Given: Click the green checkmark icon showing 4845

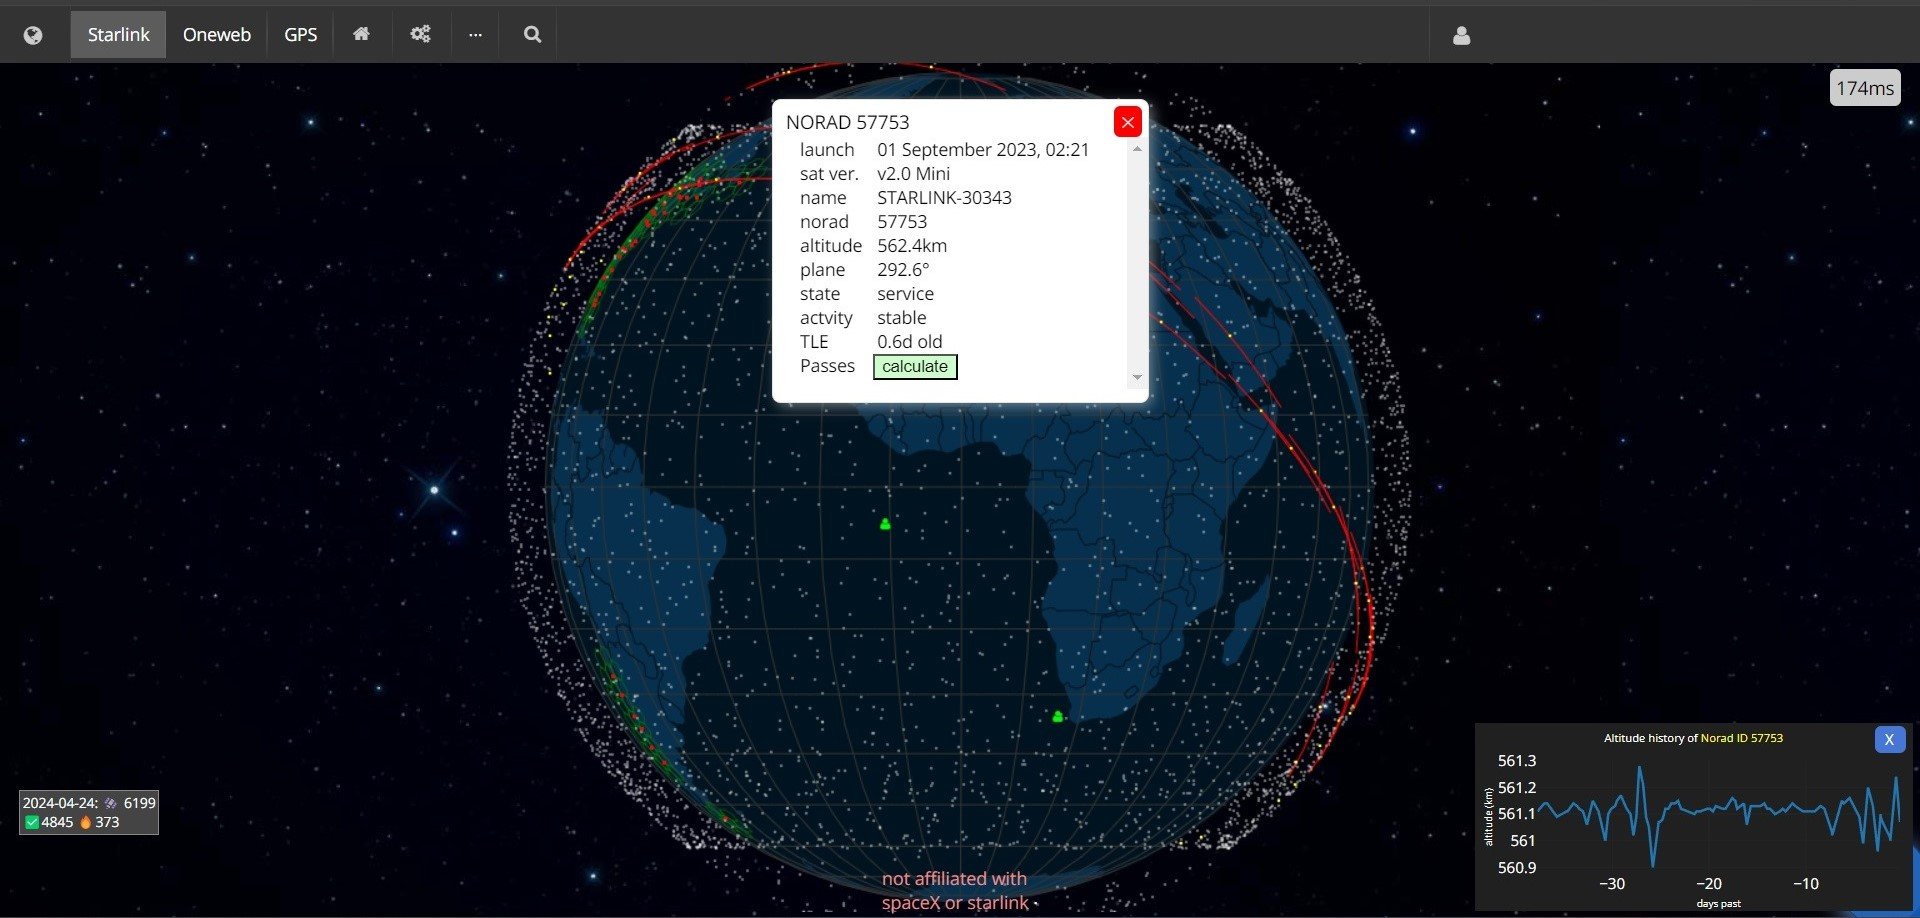Looking at the screenshot, I should click(33, 822).
